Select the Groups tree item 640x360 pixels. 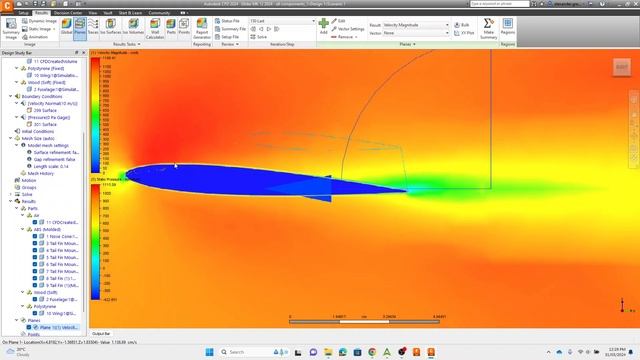tap(29, 187)
